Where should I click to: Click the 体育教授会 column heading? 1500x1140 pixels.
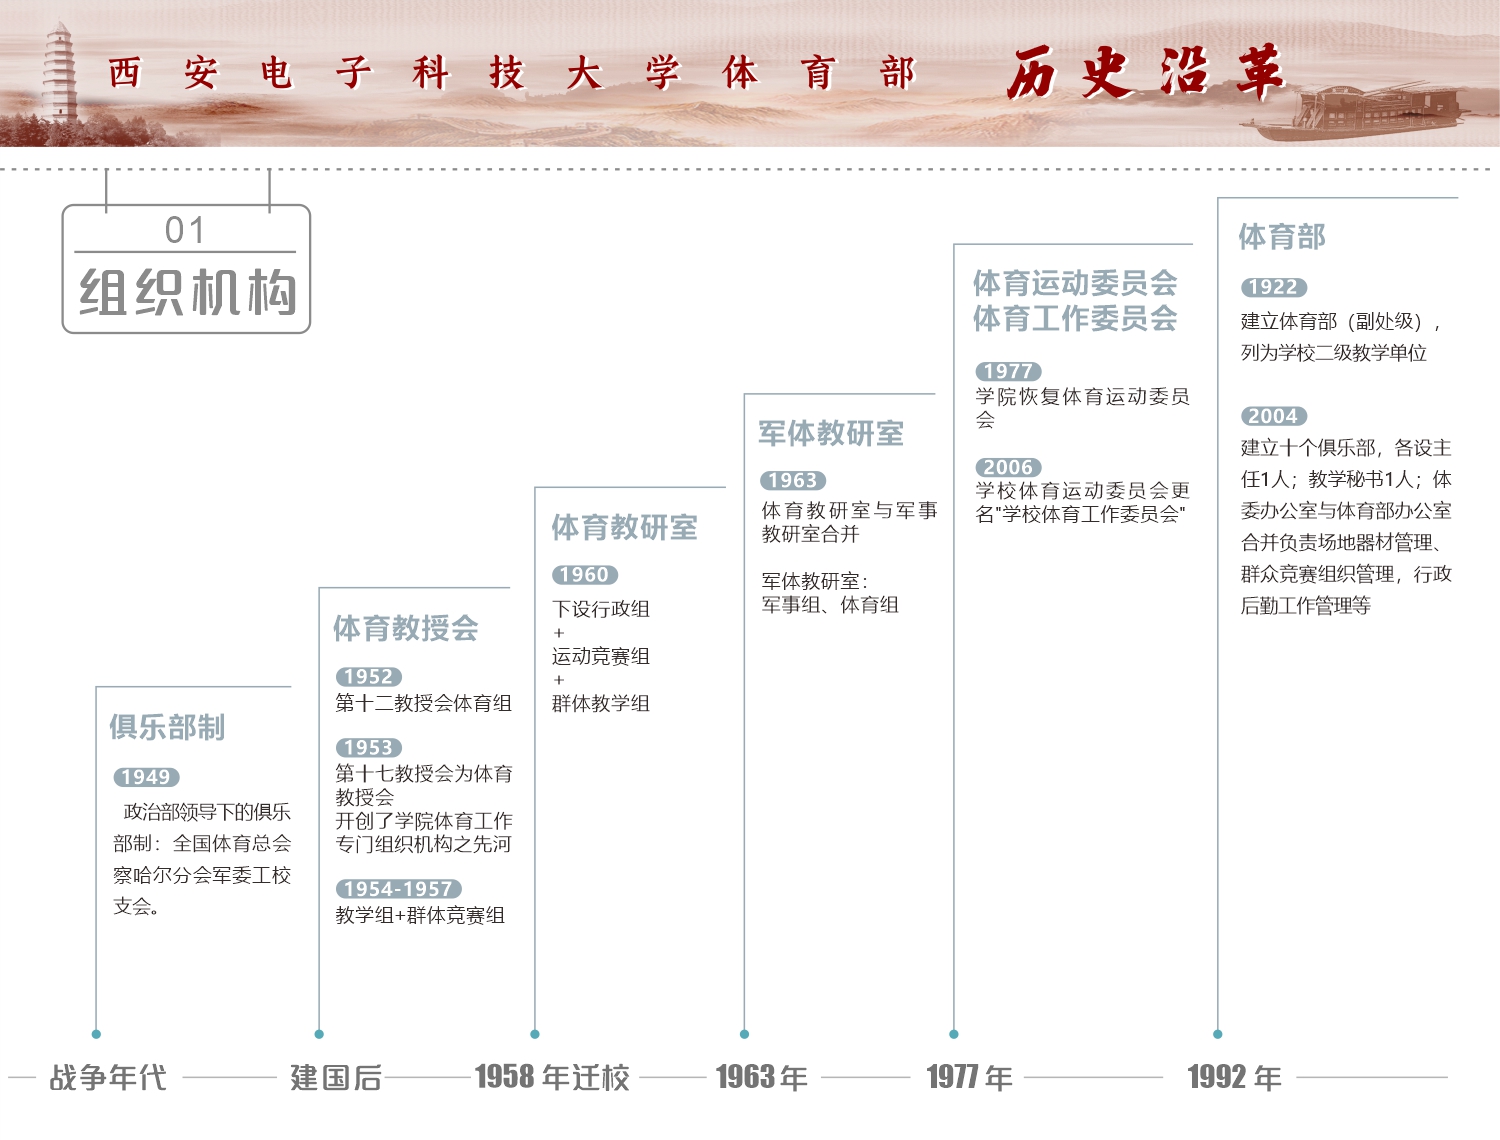point(406,628)
